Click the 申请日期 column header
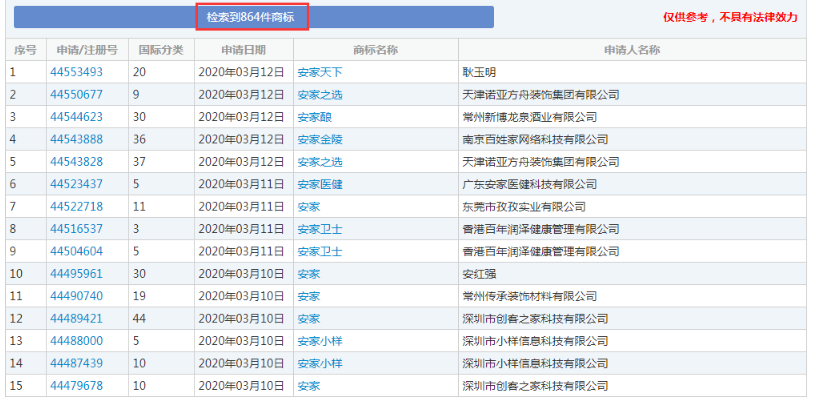Screen dimensions: 817x402 [x=244, y=50]
